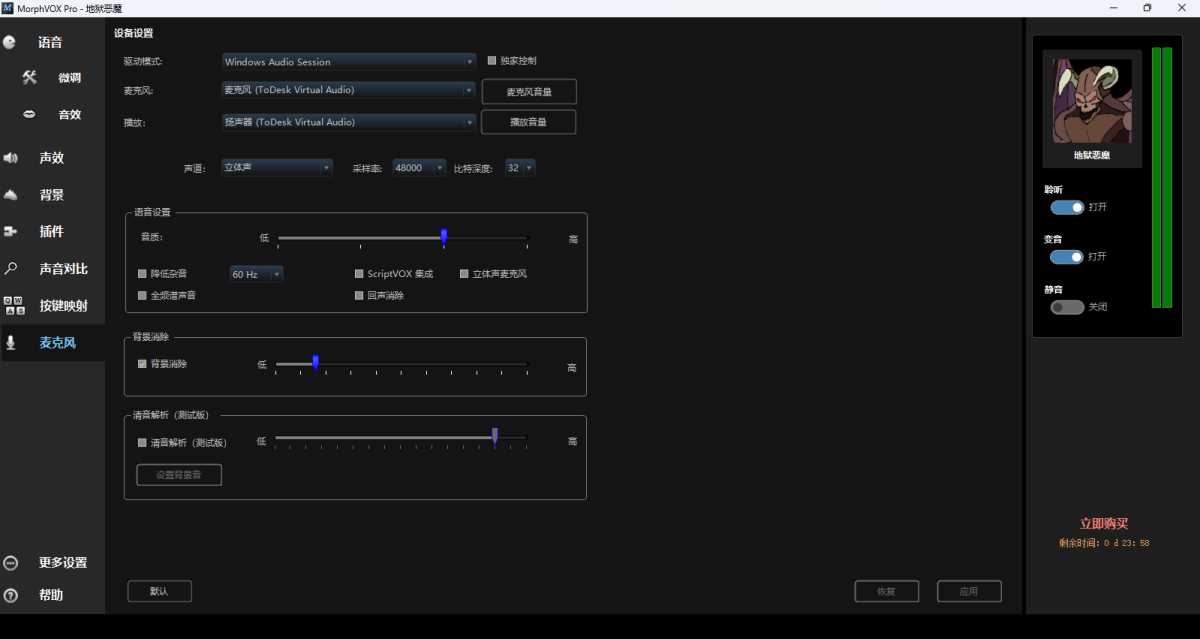Enable the 静音 (Mute) toggle
This screenshot has width=1200, height=639.
tap(1066, 307)
